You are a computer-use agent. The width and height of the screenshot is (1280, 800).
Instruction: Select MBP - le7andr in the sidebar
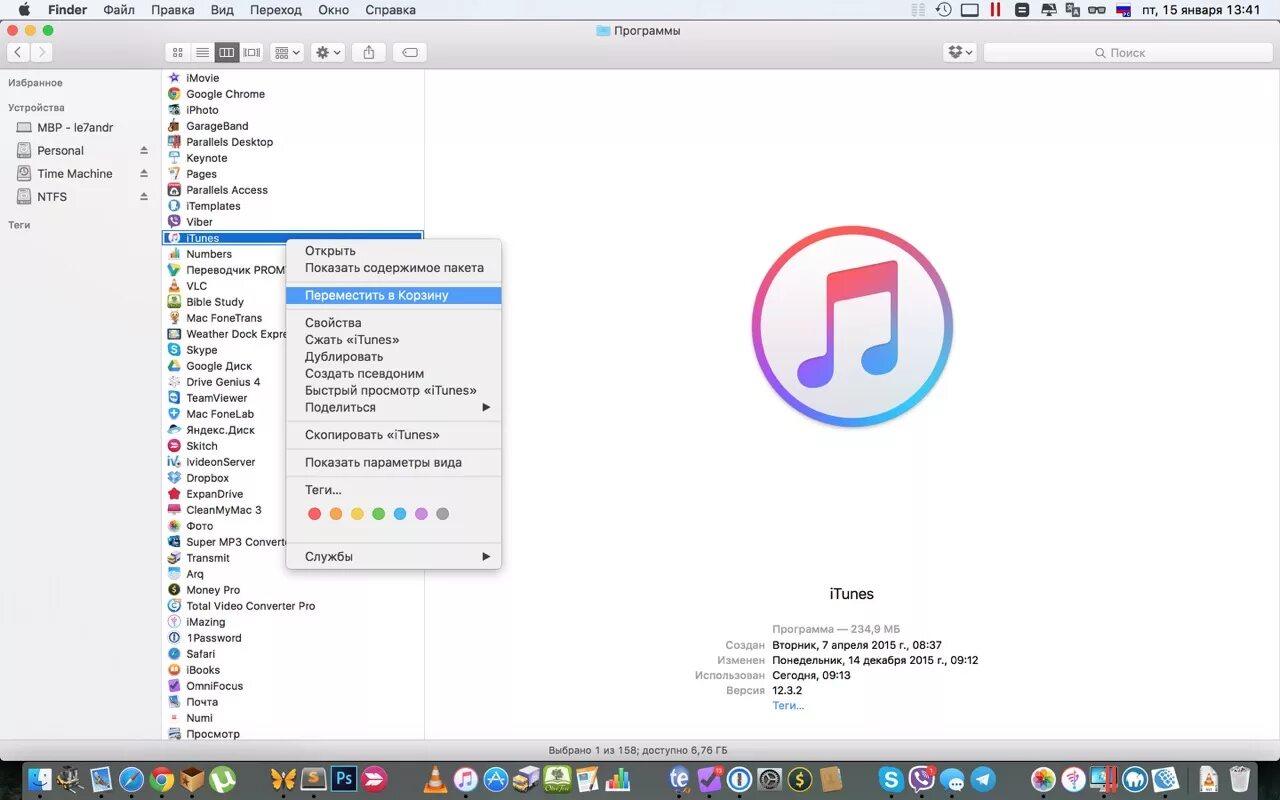pos(75,127)
